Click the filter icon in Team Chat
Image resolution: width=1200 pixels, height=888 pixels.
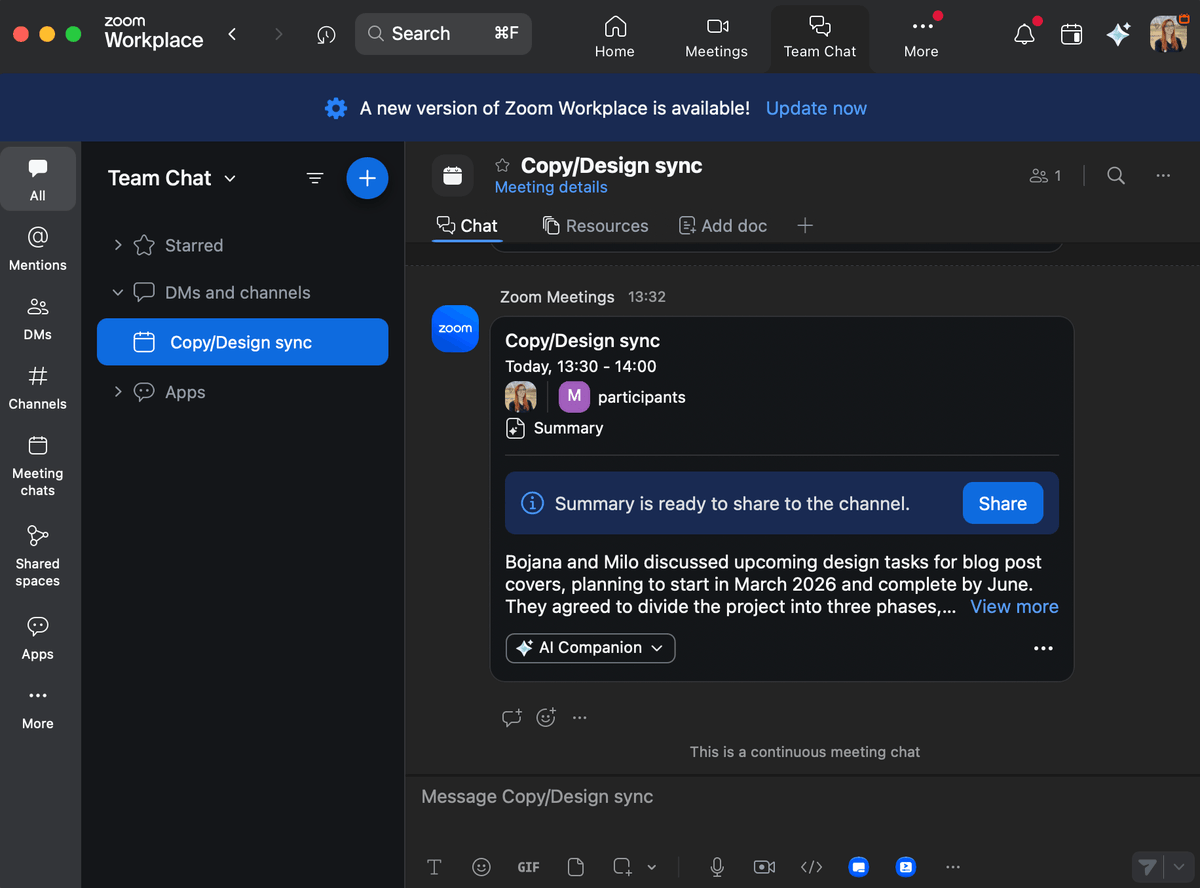[315, 178]
